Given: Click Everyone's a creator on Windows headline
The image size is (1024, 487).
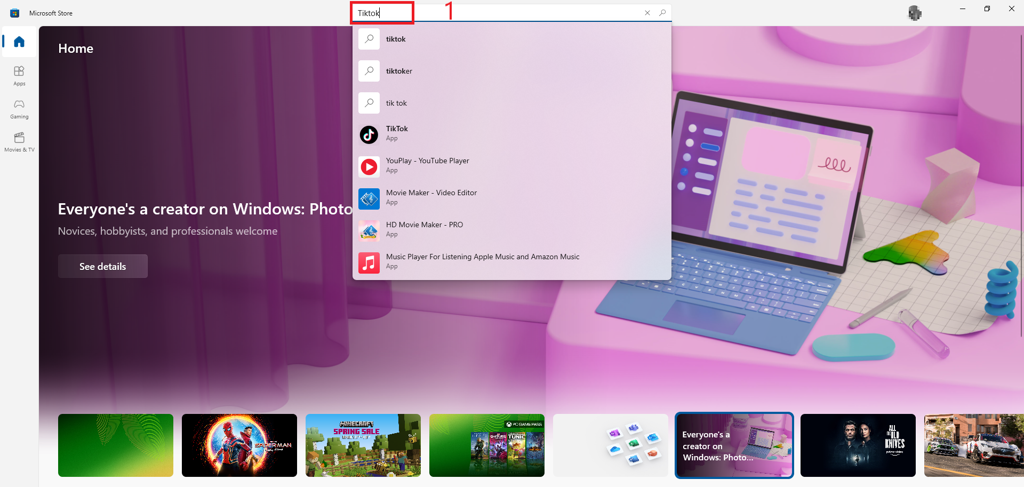Looking at the screenshot, I should coord(205,209).
